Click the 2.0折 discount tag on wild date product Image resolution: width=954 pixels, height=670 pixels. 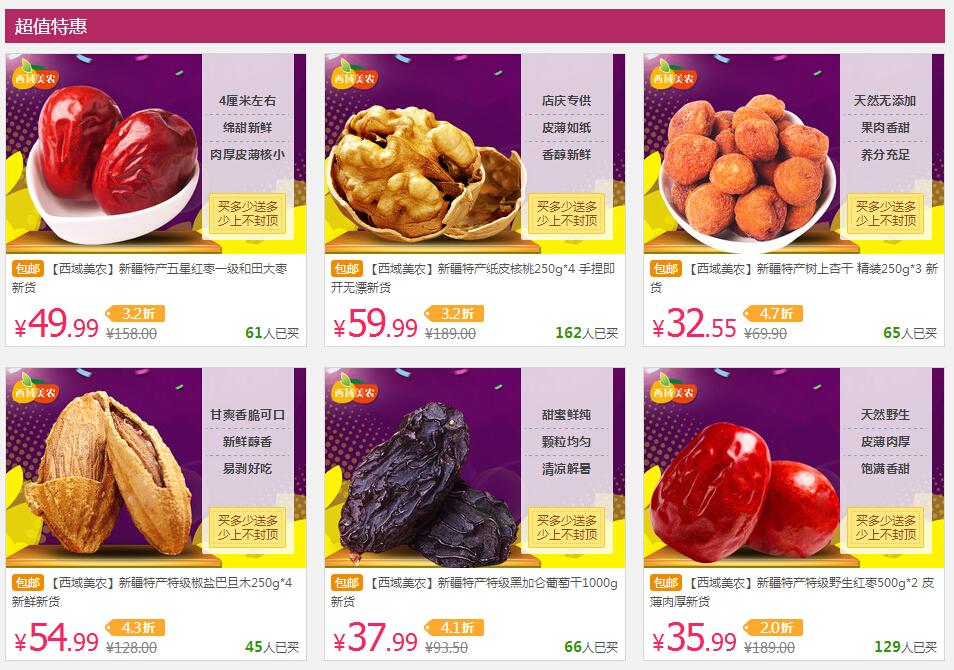(773, 627)
